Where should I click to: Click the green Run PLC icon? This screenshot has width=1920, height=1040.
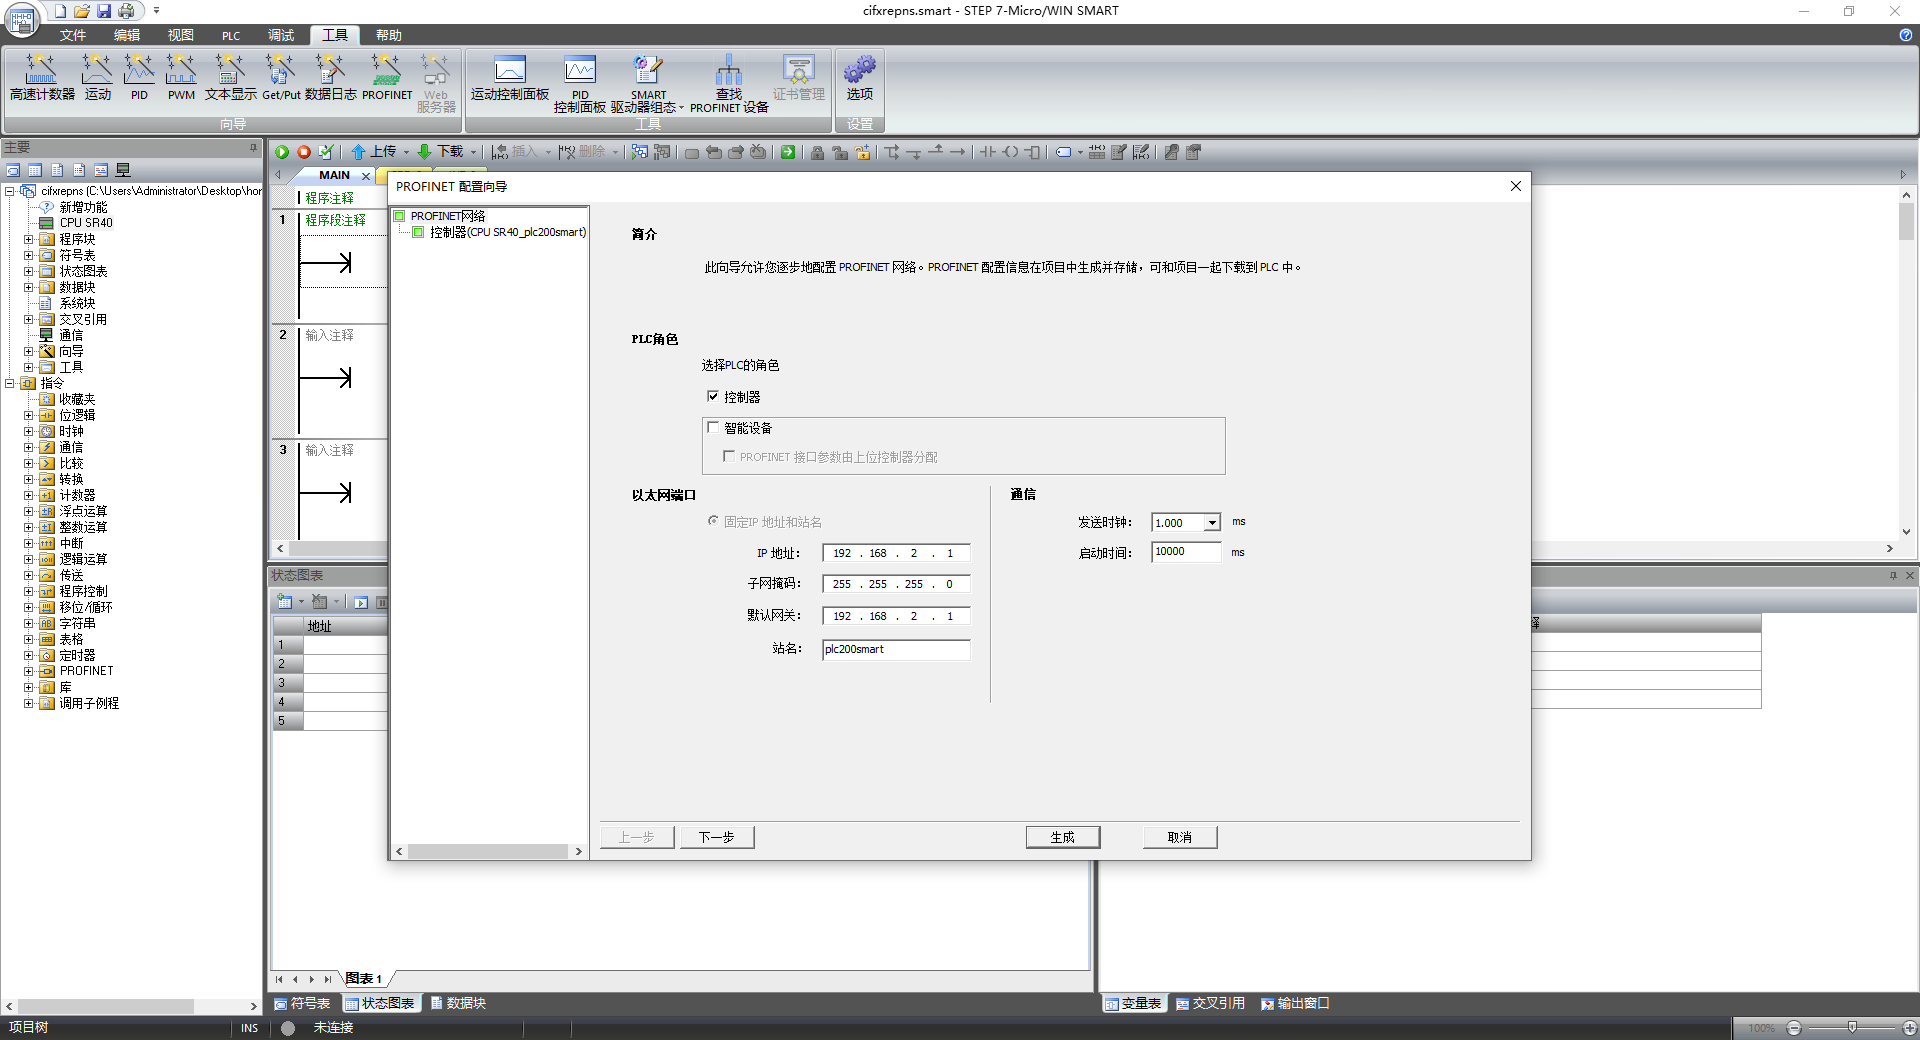[282, 152]
